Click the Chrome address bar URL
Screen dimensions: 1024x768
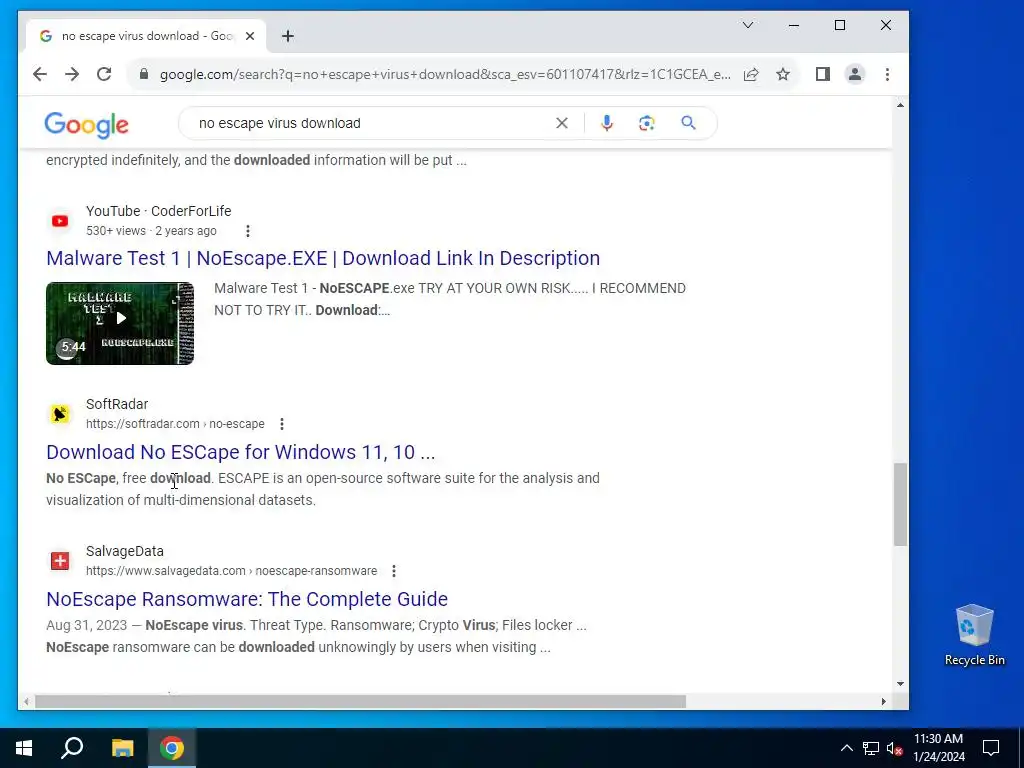click(x=445, y=74)
